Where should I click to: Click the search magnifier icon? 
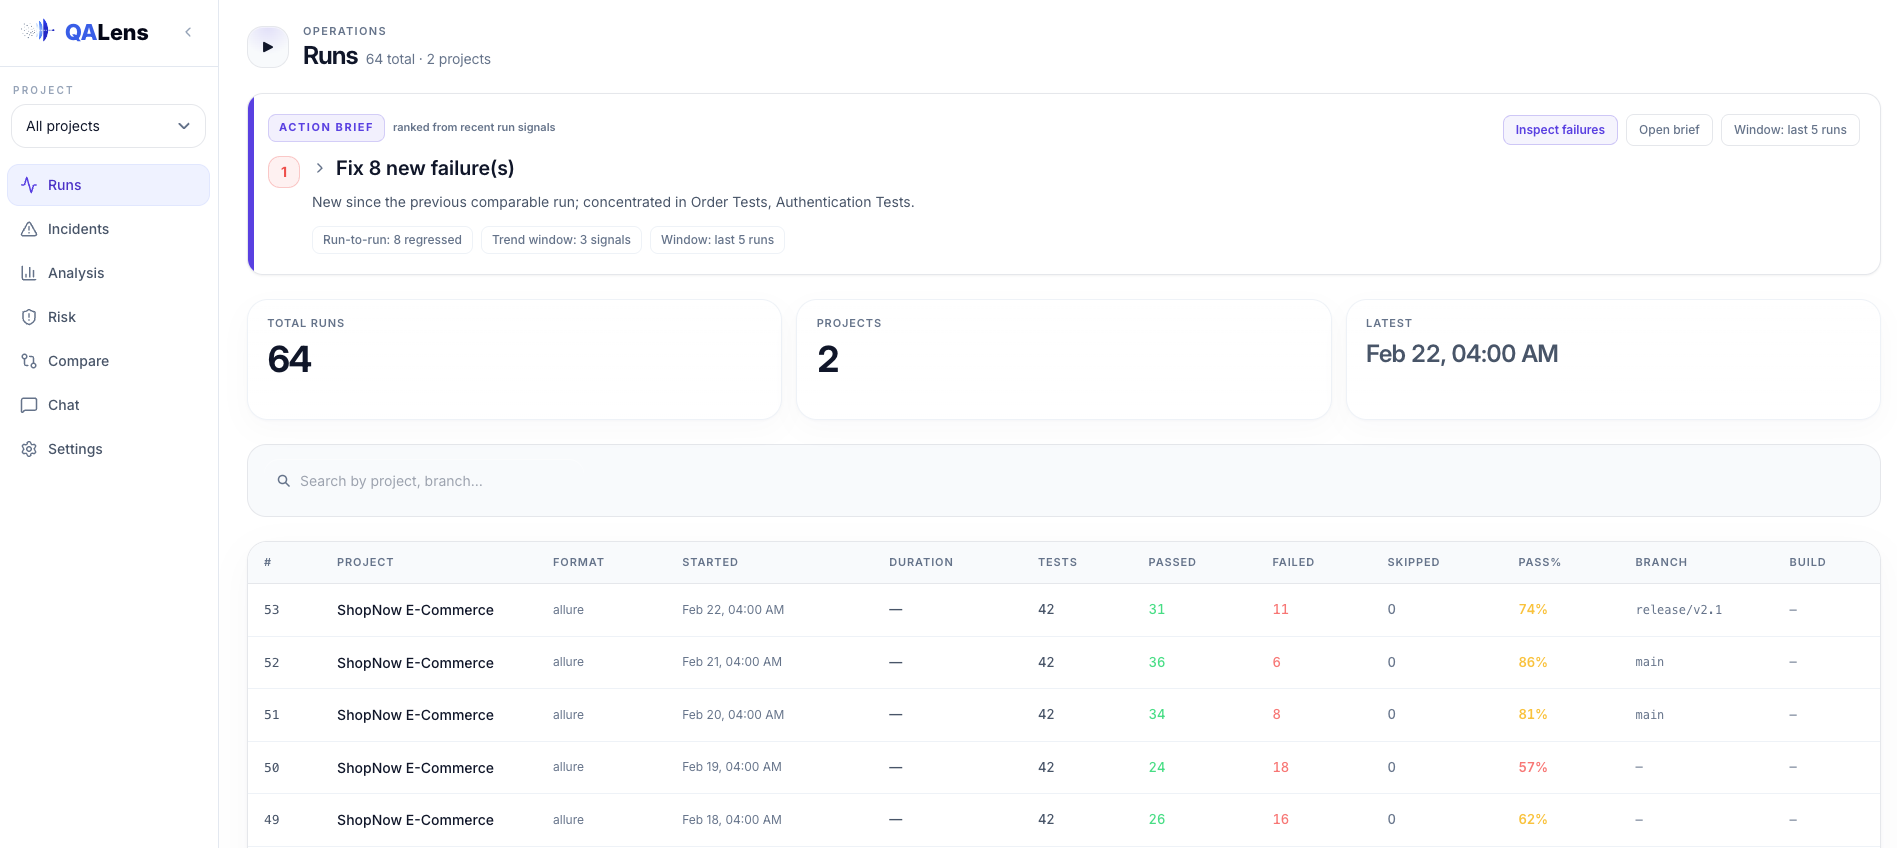tap(284, 481)
